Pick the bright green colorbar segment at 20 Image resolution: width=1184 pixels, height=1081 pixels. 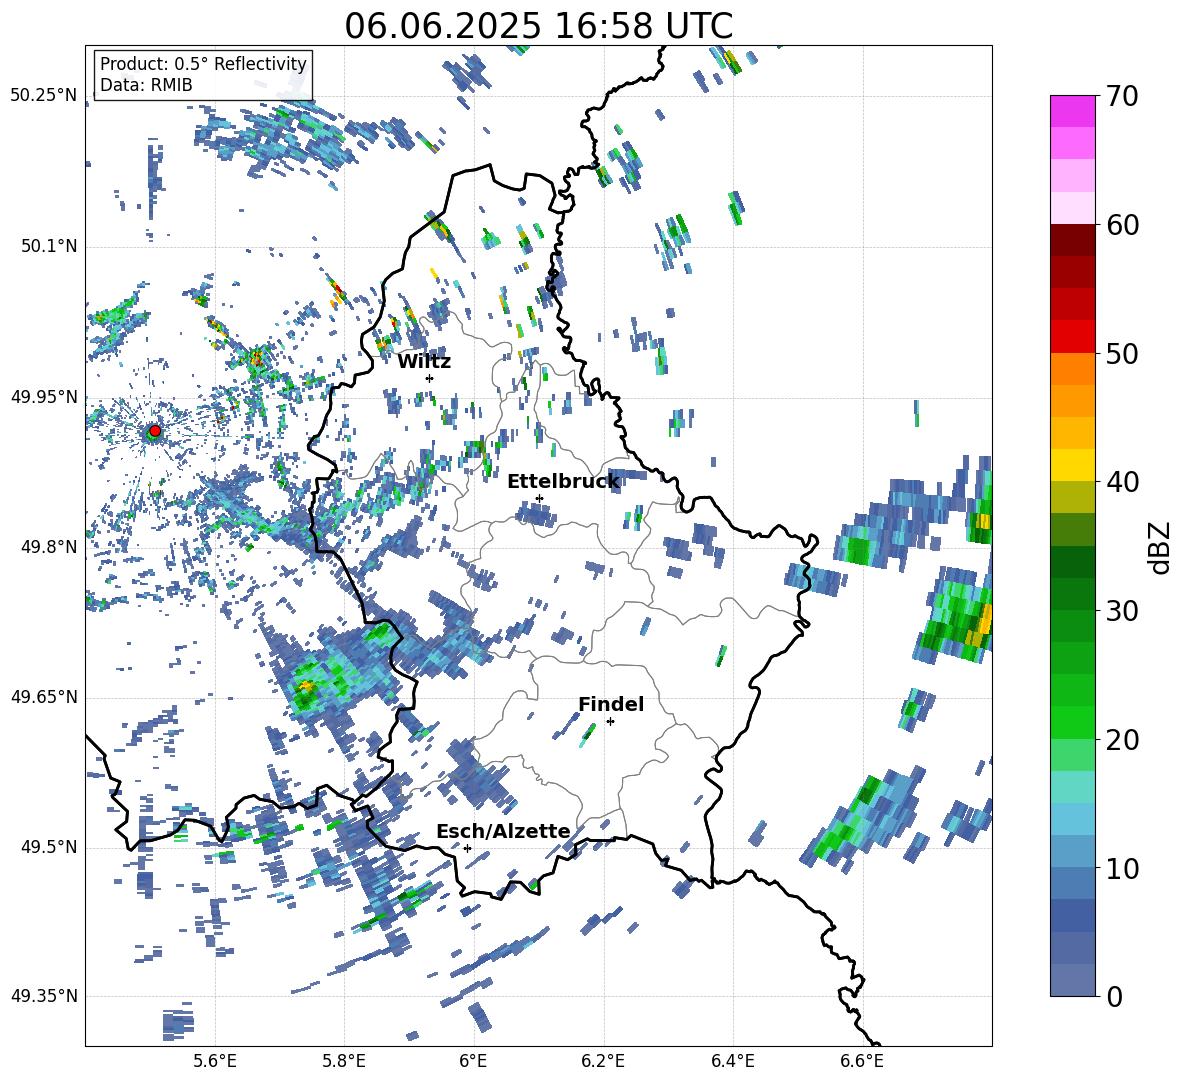click(x=1072, y=722)
